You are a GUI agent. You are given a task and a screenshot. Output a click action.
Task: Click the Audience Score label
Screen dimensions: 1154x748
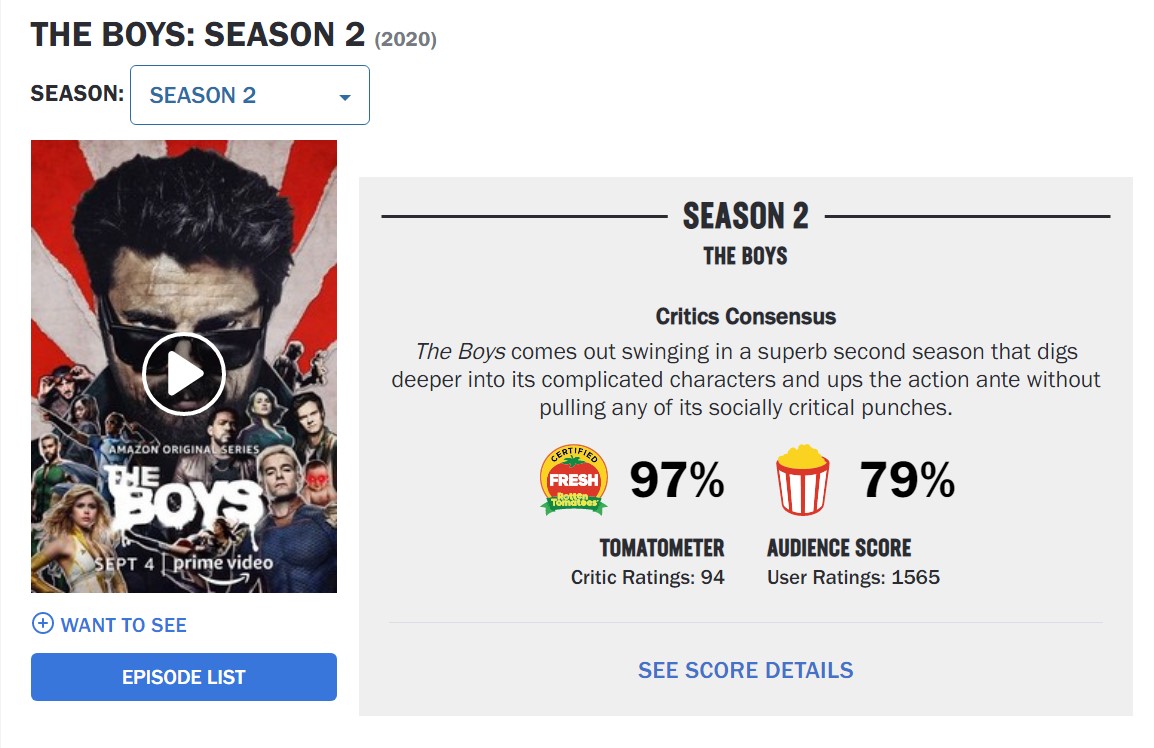coord(839,548)
